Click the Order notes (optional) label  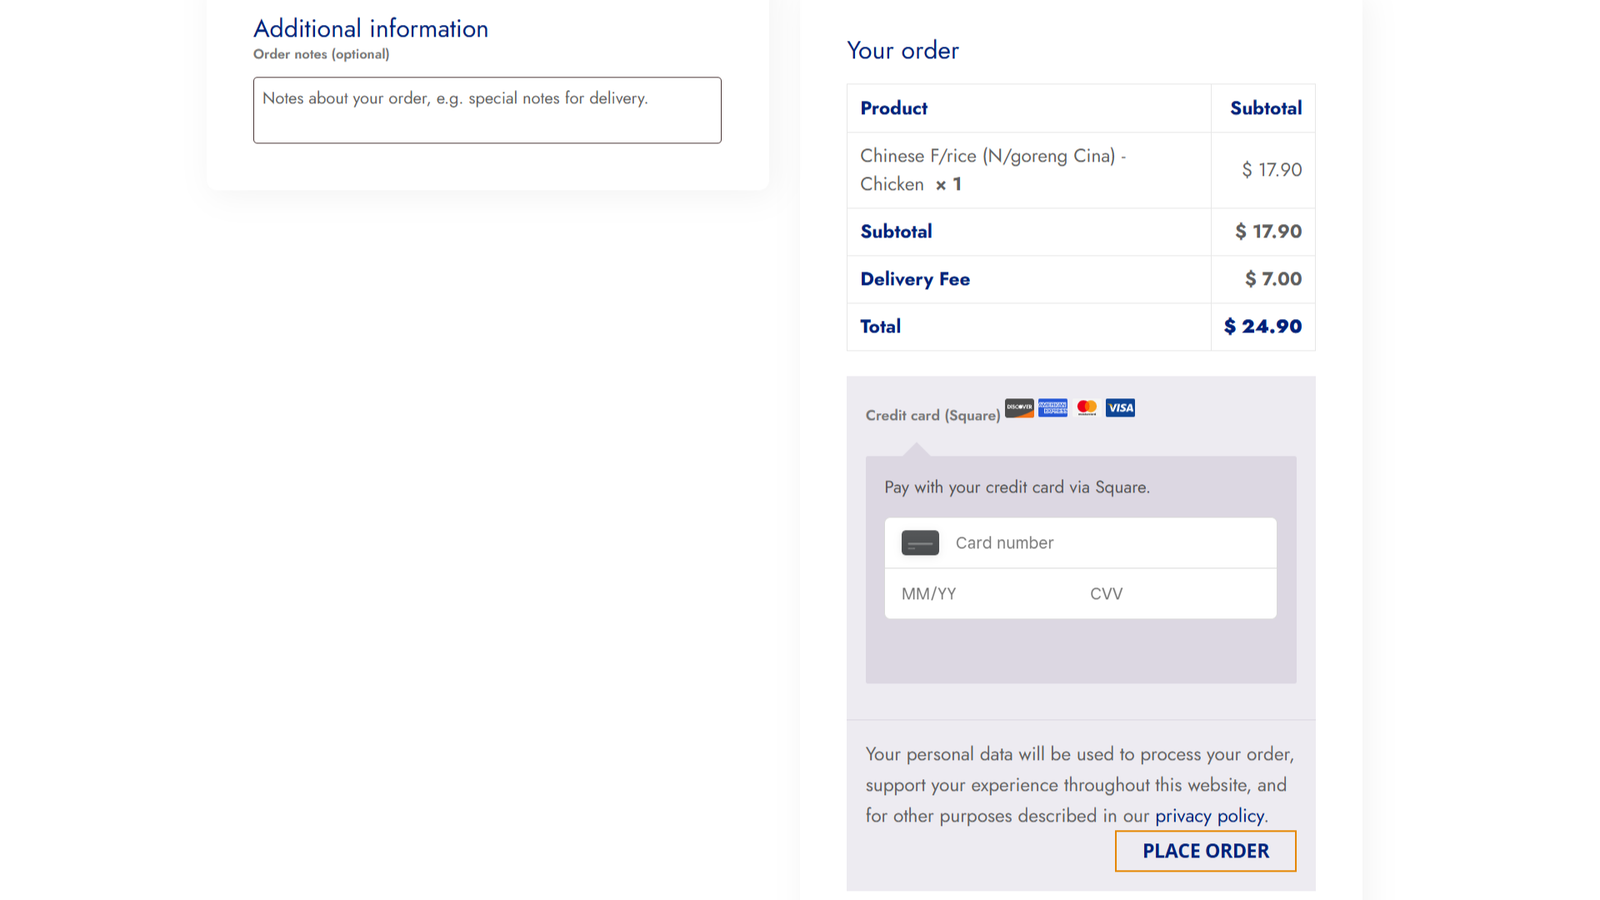point(321,54)
